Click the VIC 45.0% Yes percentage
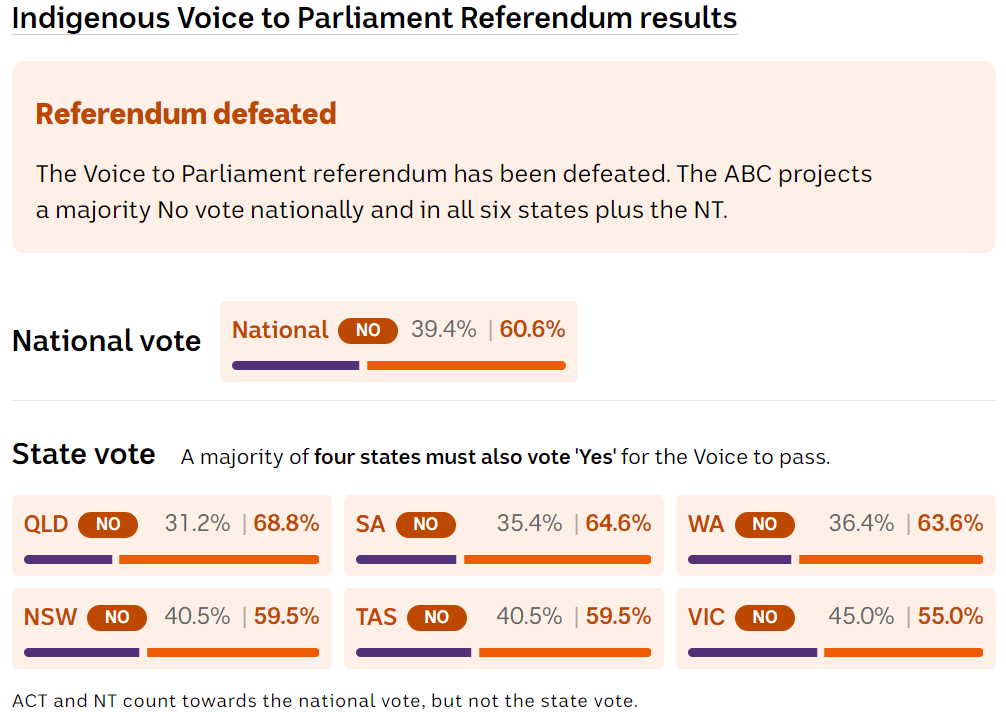1006x712 pixels. [x=861, y=616]
